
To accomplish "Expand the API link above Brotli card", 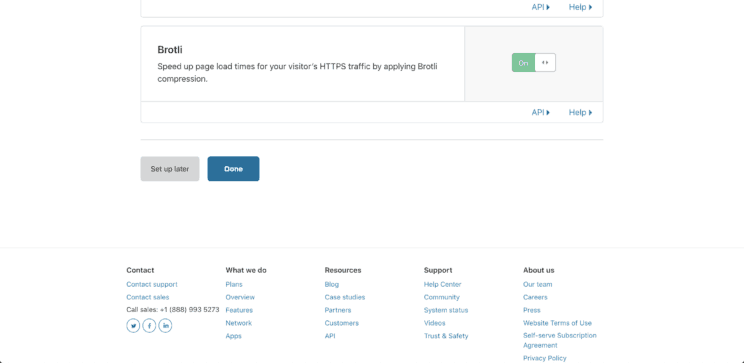I will point(540,7).
